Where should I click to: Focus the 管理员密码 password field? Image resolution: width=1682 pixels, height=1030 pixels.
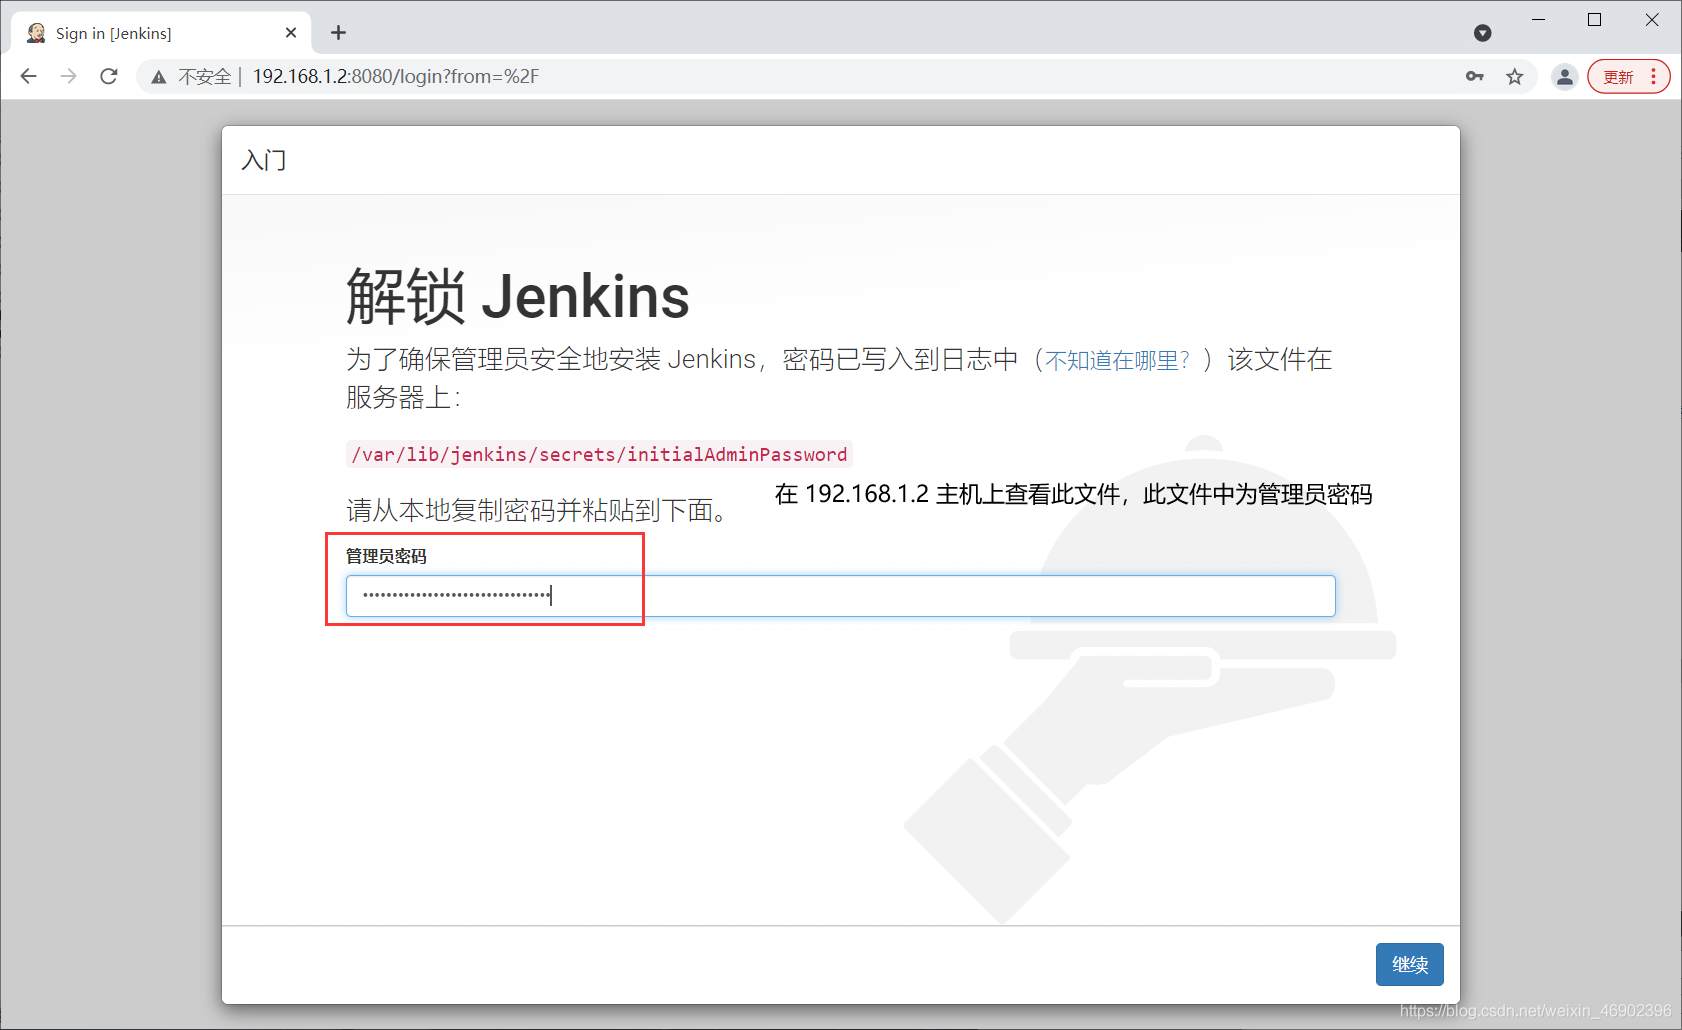coord(841,596)
